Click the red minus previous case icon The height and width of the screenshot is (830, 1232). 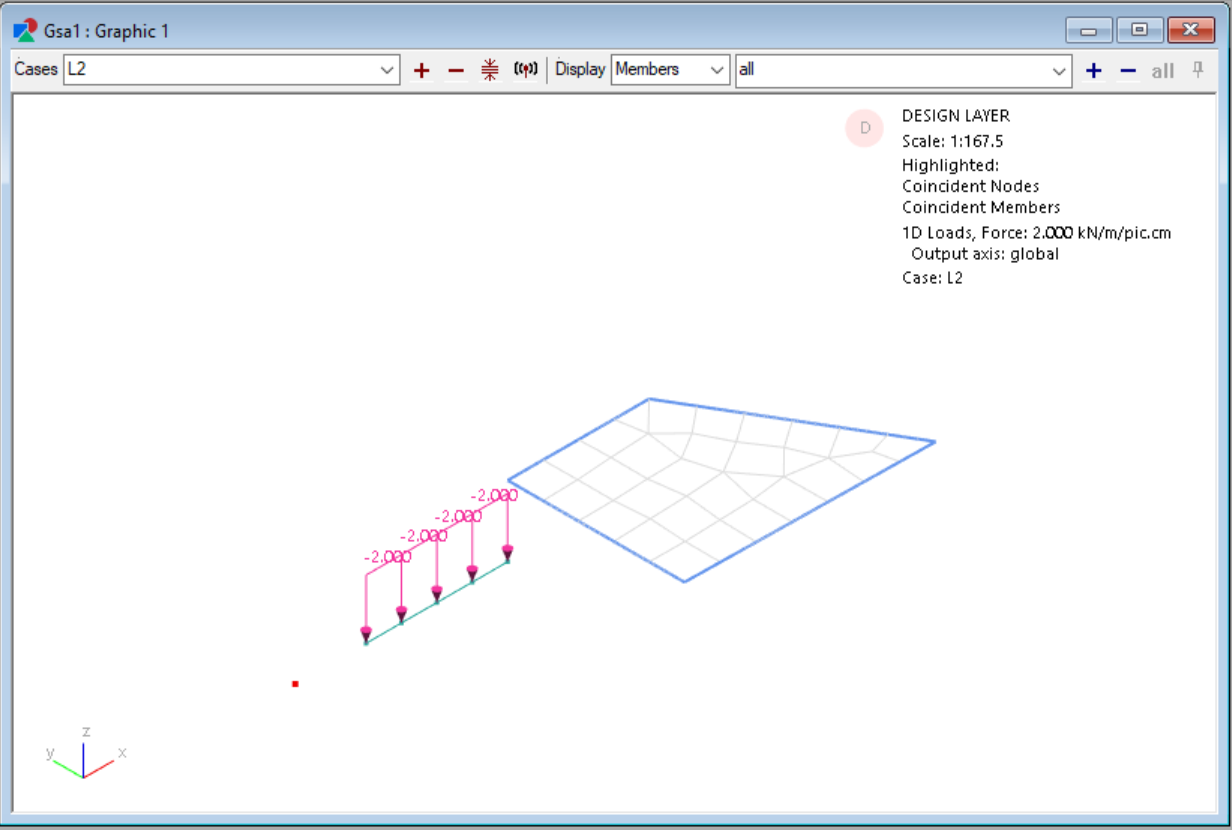click(456, 70)
